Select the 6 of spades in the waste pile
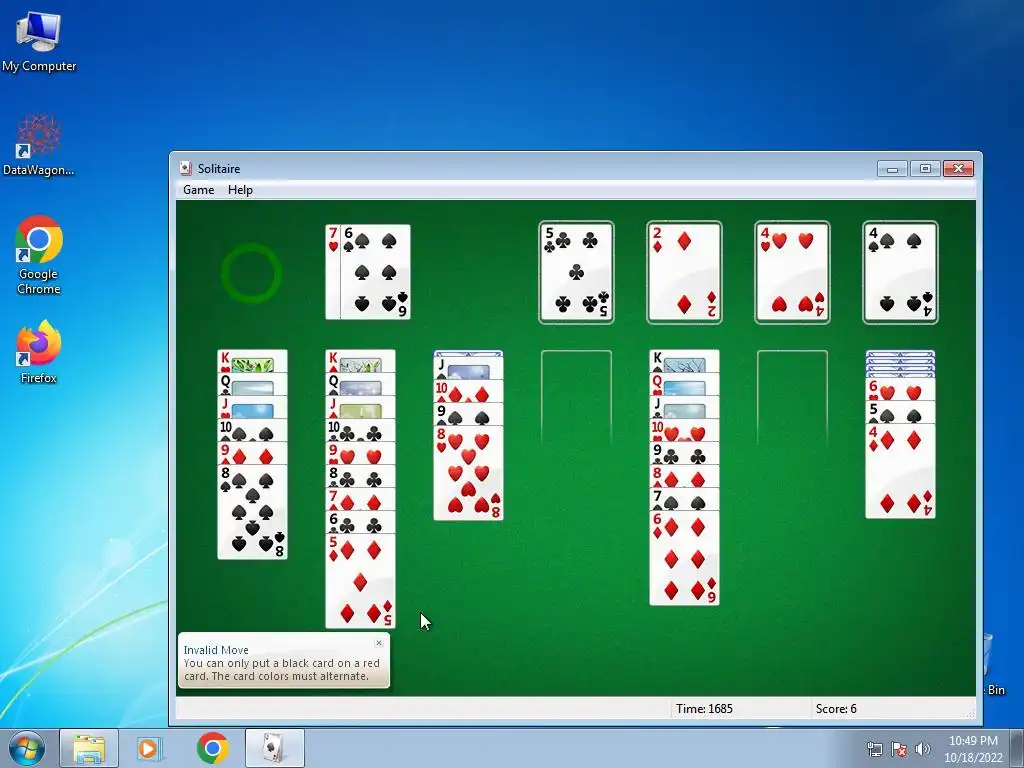Viewport: 1024px width, 768px height. pyautogui.click(x=376, y=272)
